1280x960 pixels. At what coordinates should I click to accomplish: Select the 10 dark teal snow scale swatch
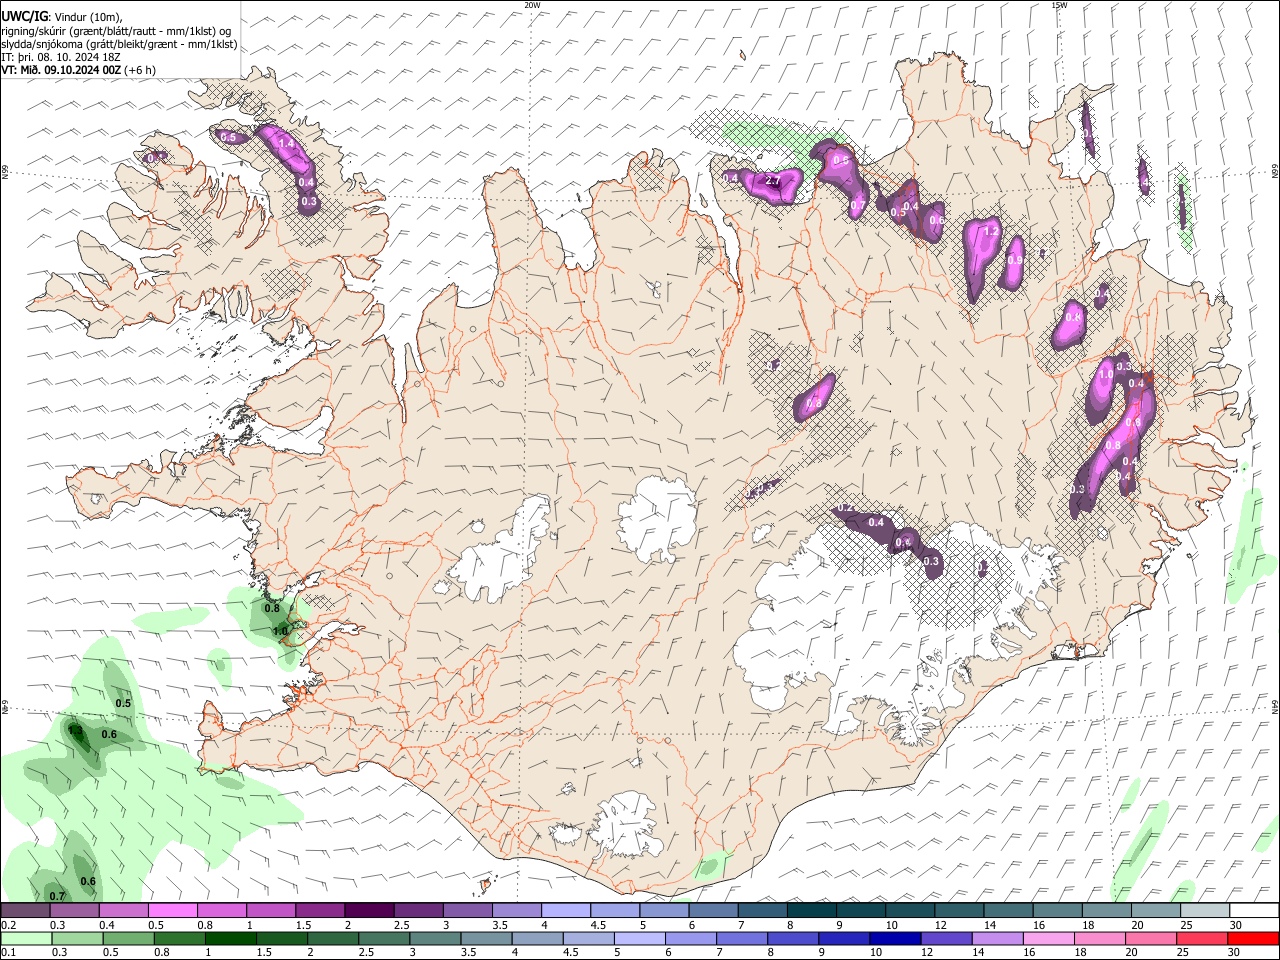[x=910, y=911]
